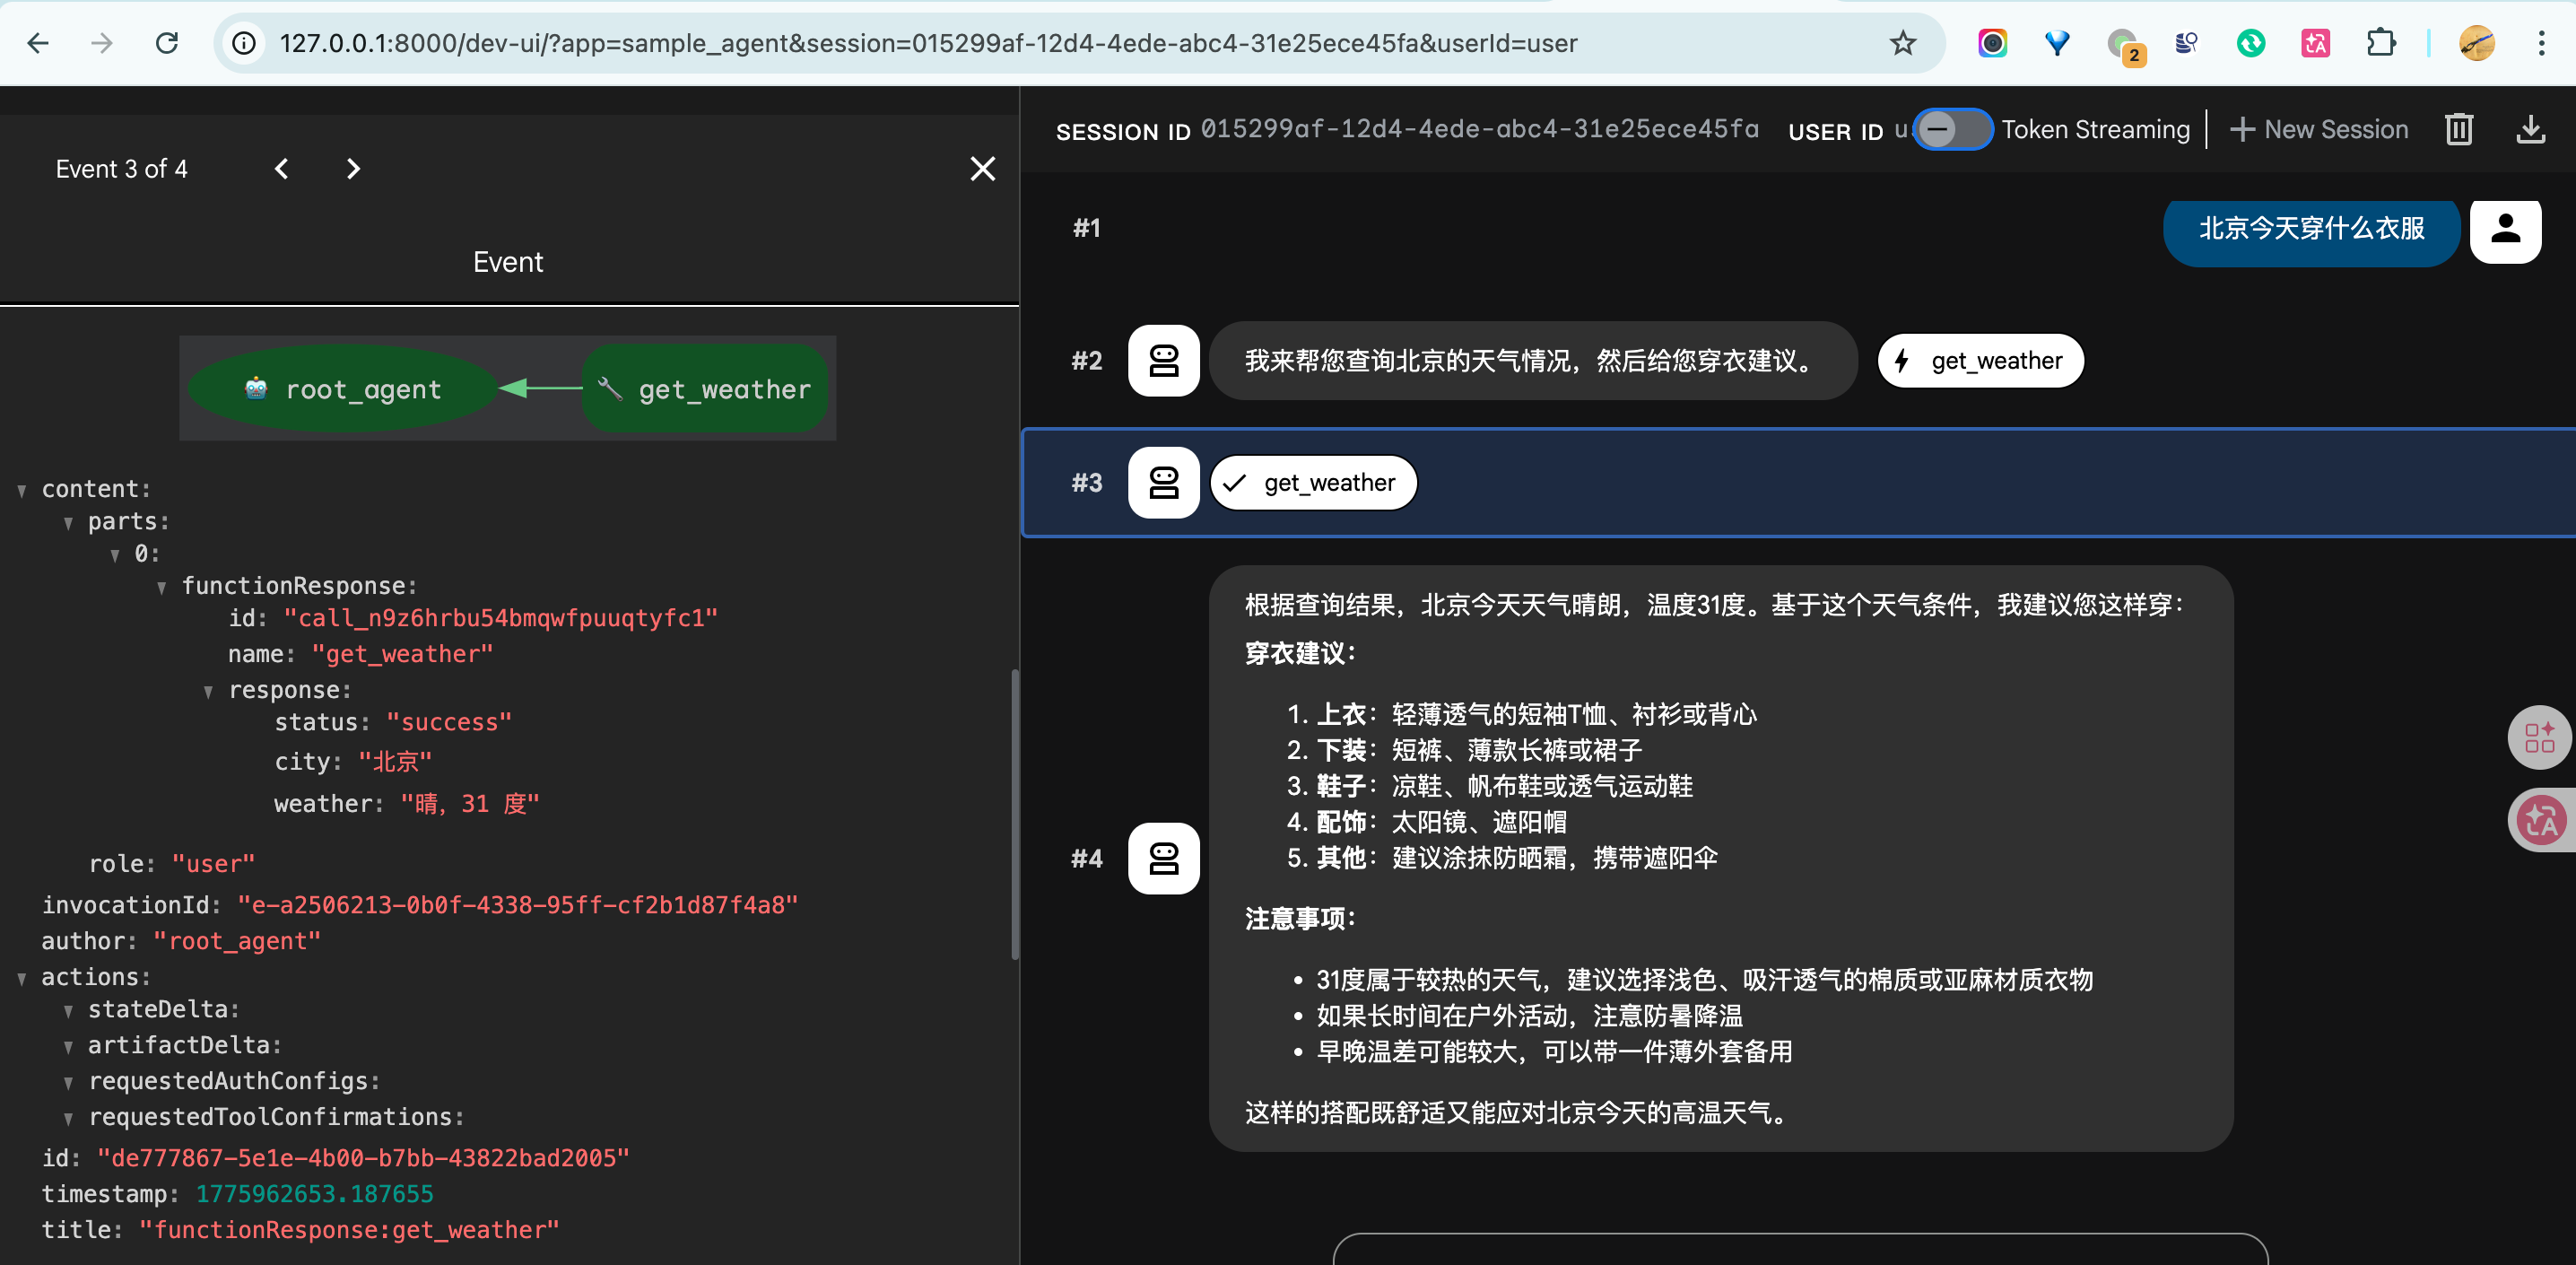Click the floating translate bubble on the right edge

[x=2541, y=820]
